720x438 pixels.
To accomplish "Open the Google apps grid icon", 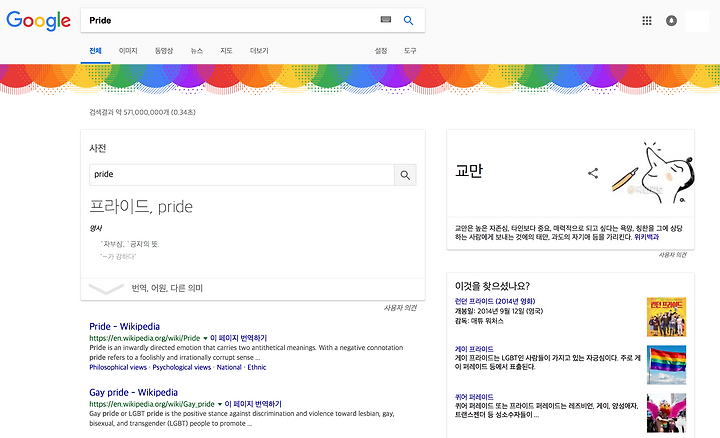I will click(x=647, y=20).
